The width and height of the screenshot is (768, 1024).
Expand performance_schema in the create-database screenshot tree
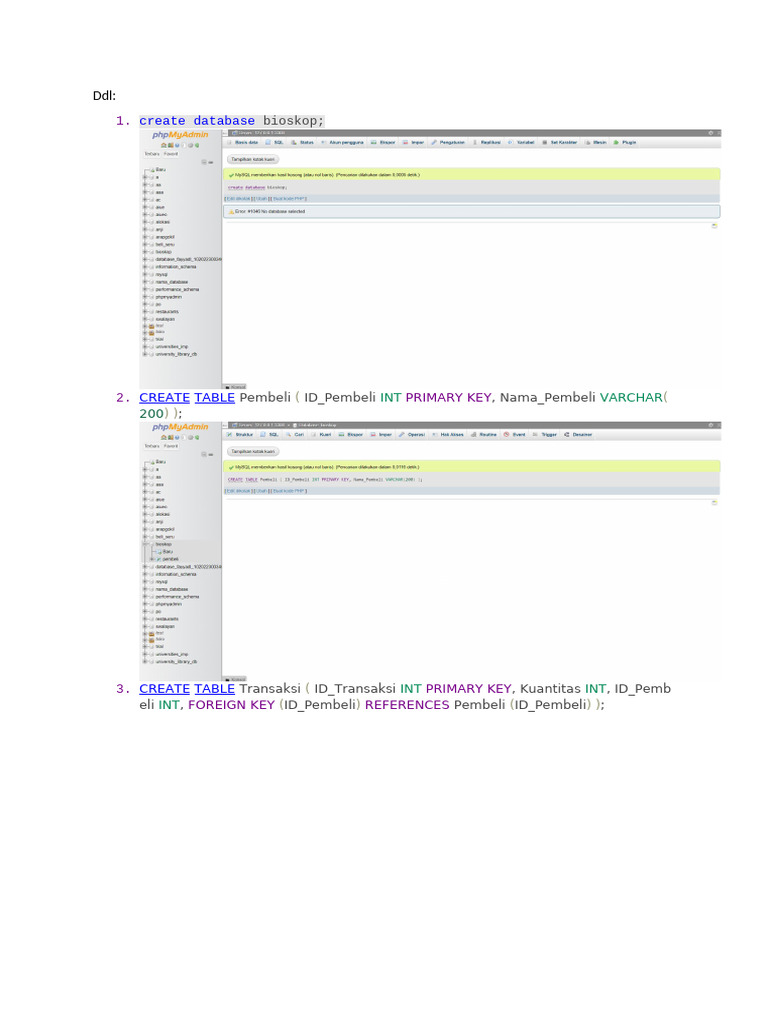click(145, 289)
